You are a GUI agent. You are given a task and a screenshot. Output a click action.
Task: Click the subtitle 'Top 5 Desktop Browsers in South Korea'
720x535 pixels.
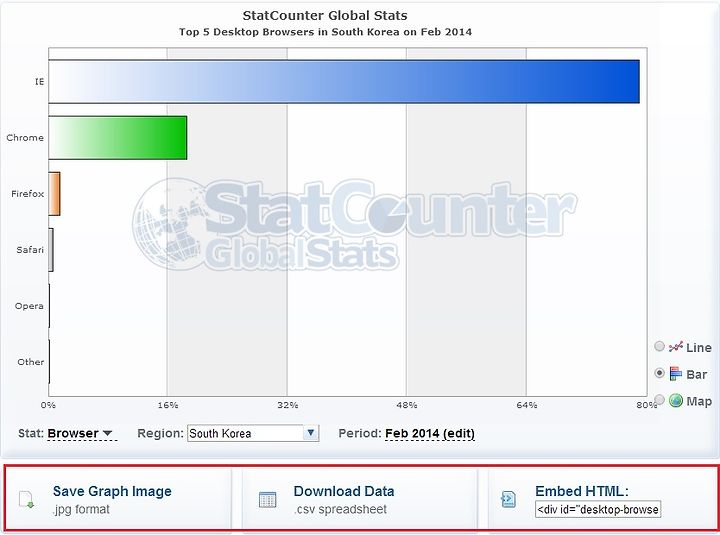(x=289, y=32)
